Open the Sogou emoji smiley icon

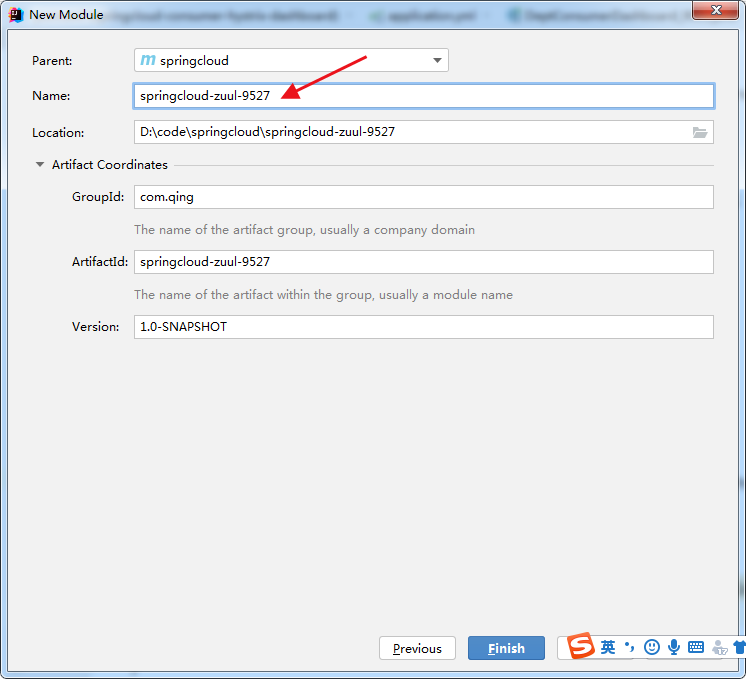coord(651,647)
